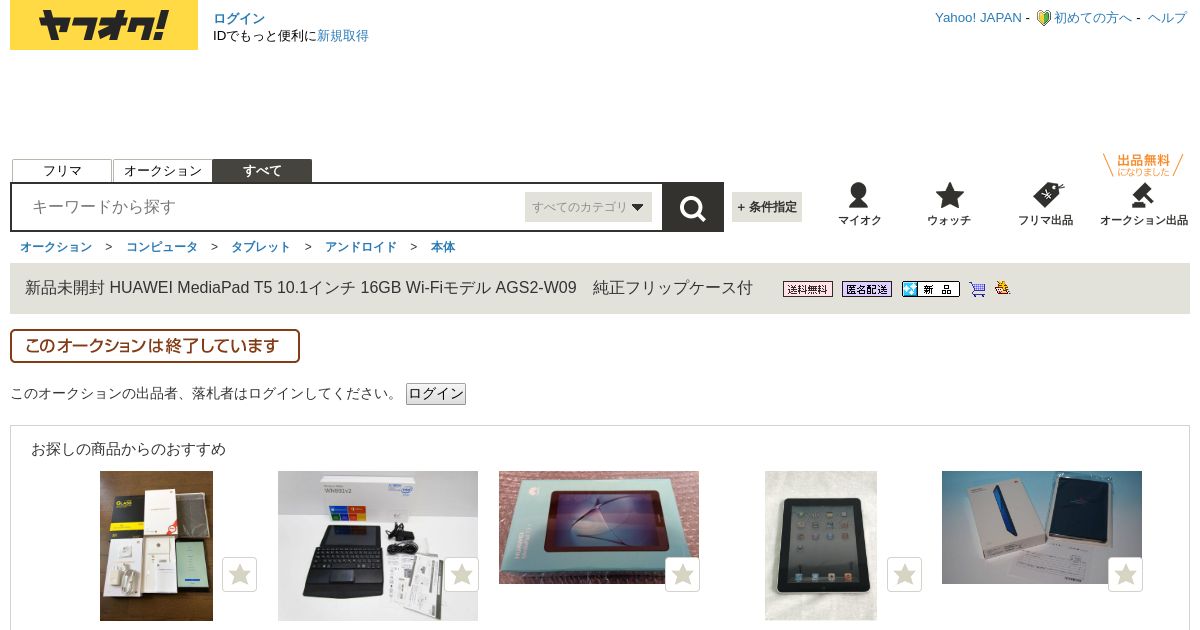This screenshot has height=630, width=1200.
Task: Click the 送料無料 badge icon
Action: coord(808,289)
